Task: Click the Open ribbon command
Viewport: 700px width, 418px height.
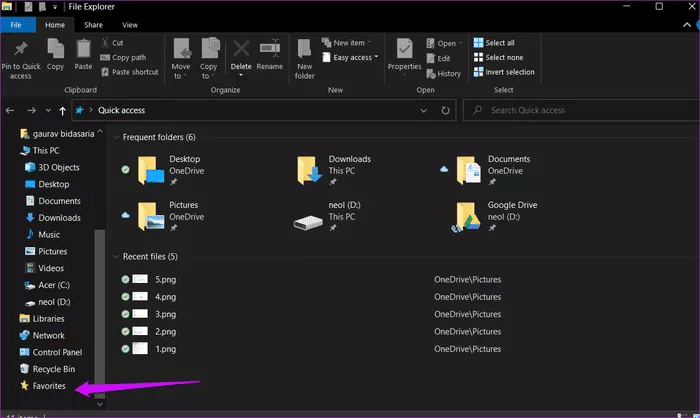Action: 444,43
